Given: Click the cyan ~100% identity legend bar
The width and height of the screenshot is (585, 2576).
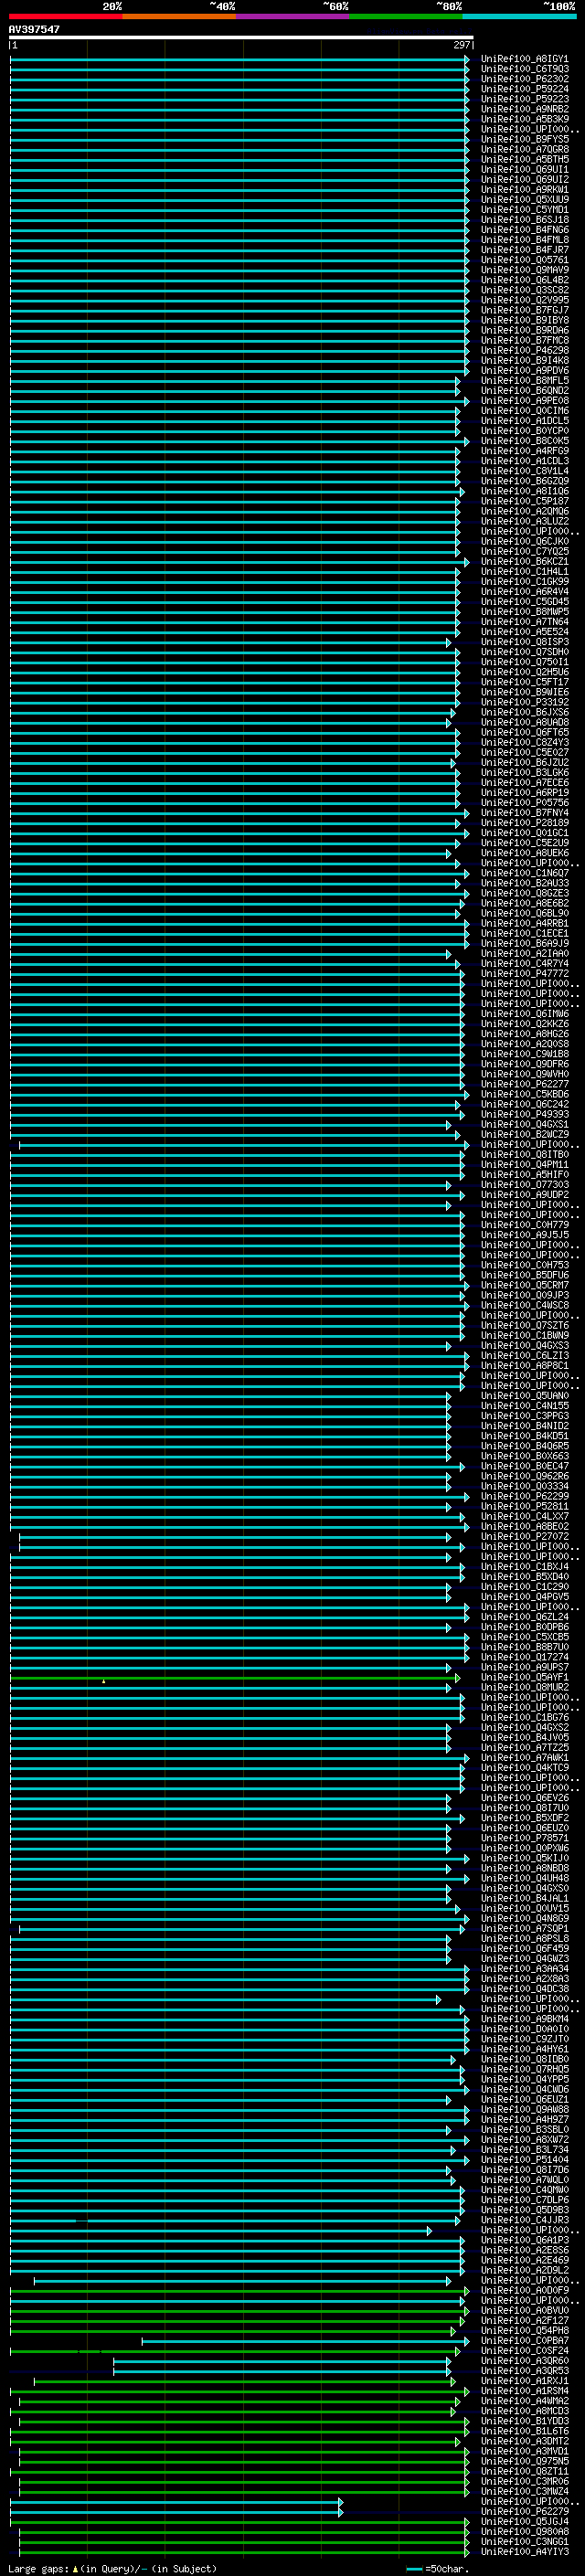Looking at the screenshot, I should tap(519, 16).
